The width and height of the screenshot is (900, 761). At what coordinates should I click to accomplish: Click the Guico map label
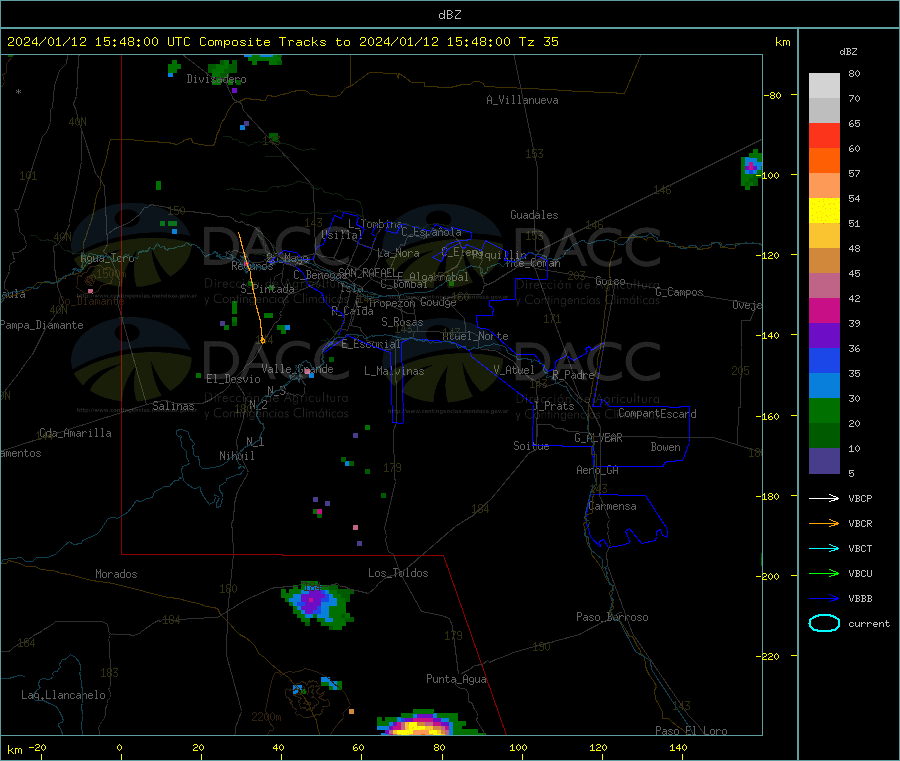610,282
